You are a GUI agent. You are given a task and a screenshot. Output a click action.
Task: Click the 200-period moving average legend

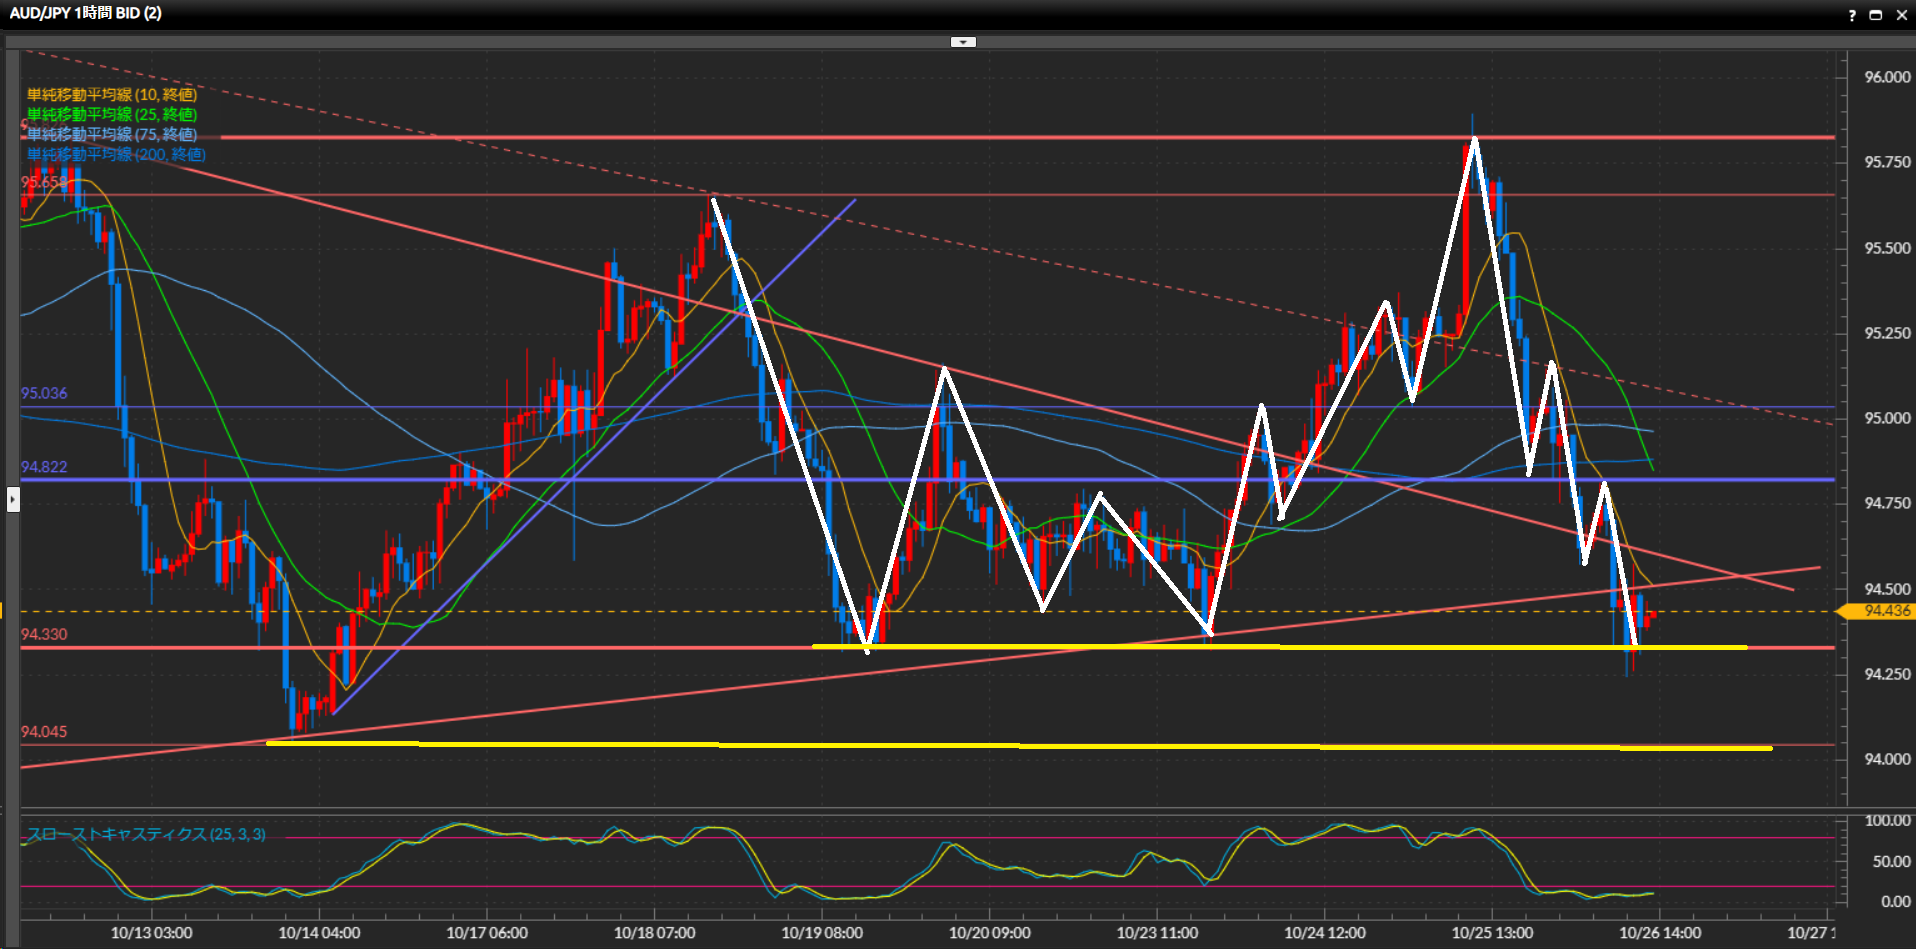pos(116,154)
